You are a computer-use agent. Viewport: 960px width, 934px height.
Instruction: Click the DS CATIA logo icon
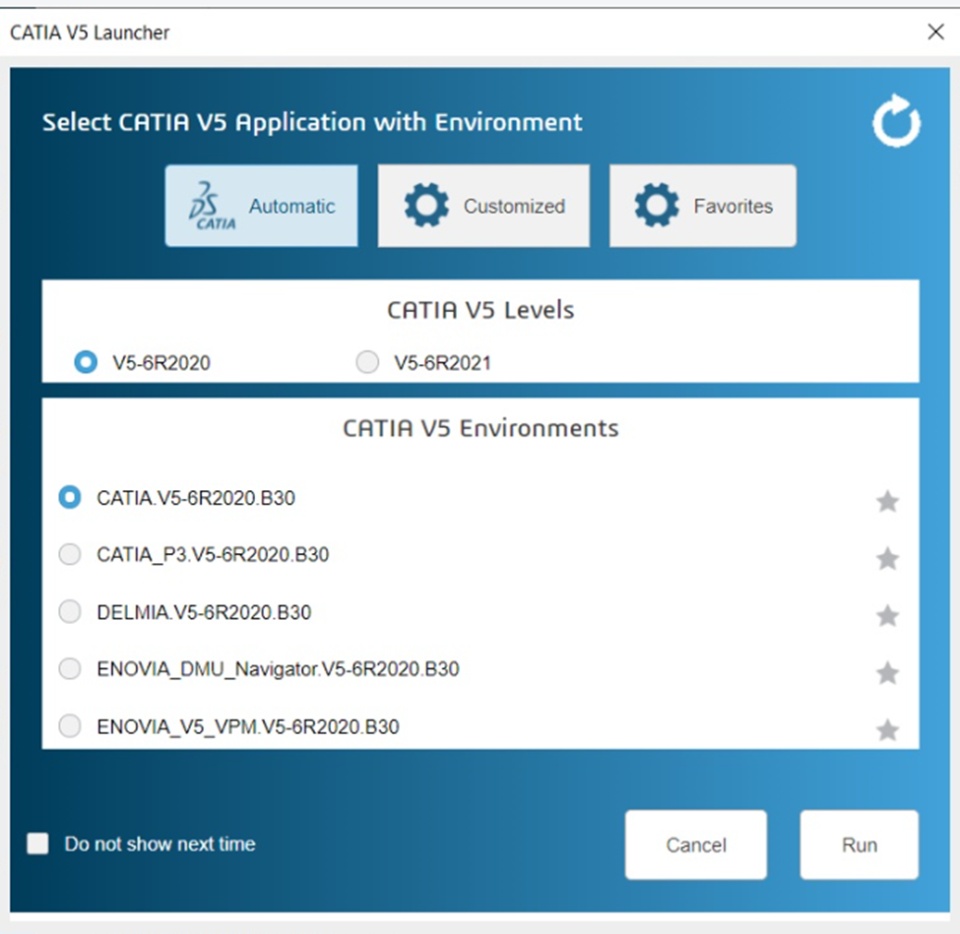click(212, 206)
